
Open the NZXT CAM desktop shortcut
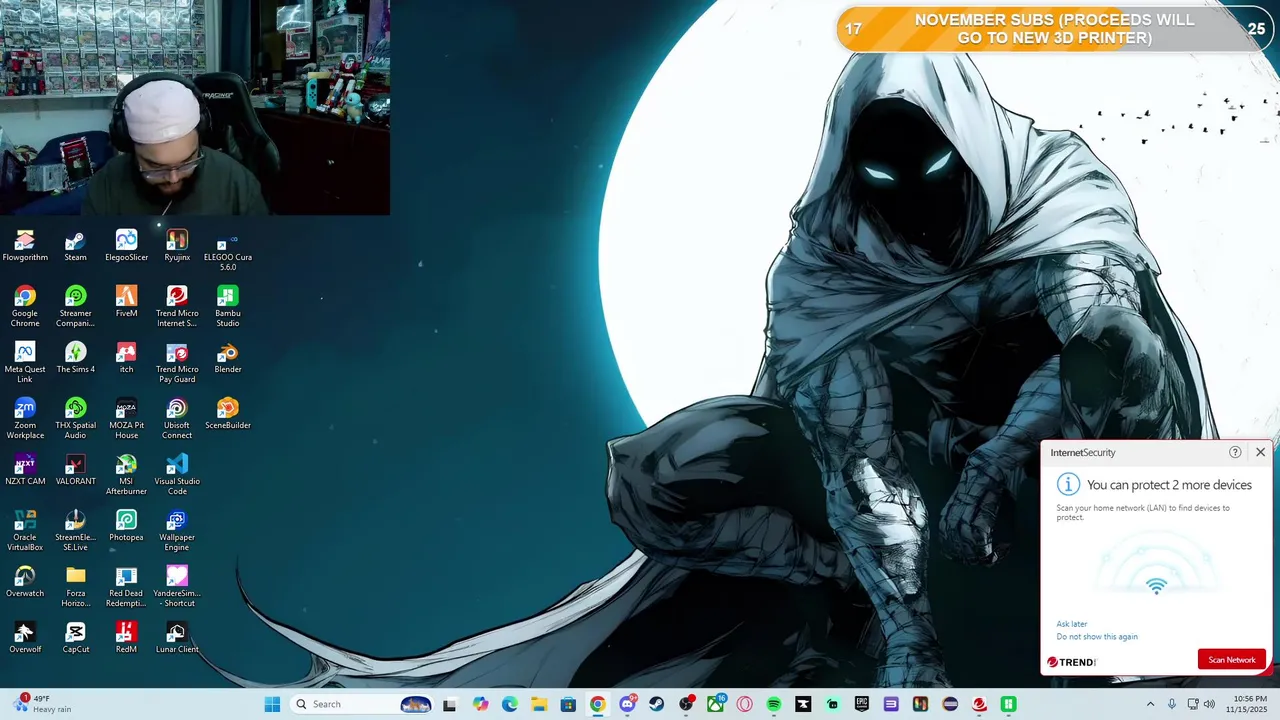pyautogui.click(x=25, y=470)
